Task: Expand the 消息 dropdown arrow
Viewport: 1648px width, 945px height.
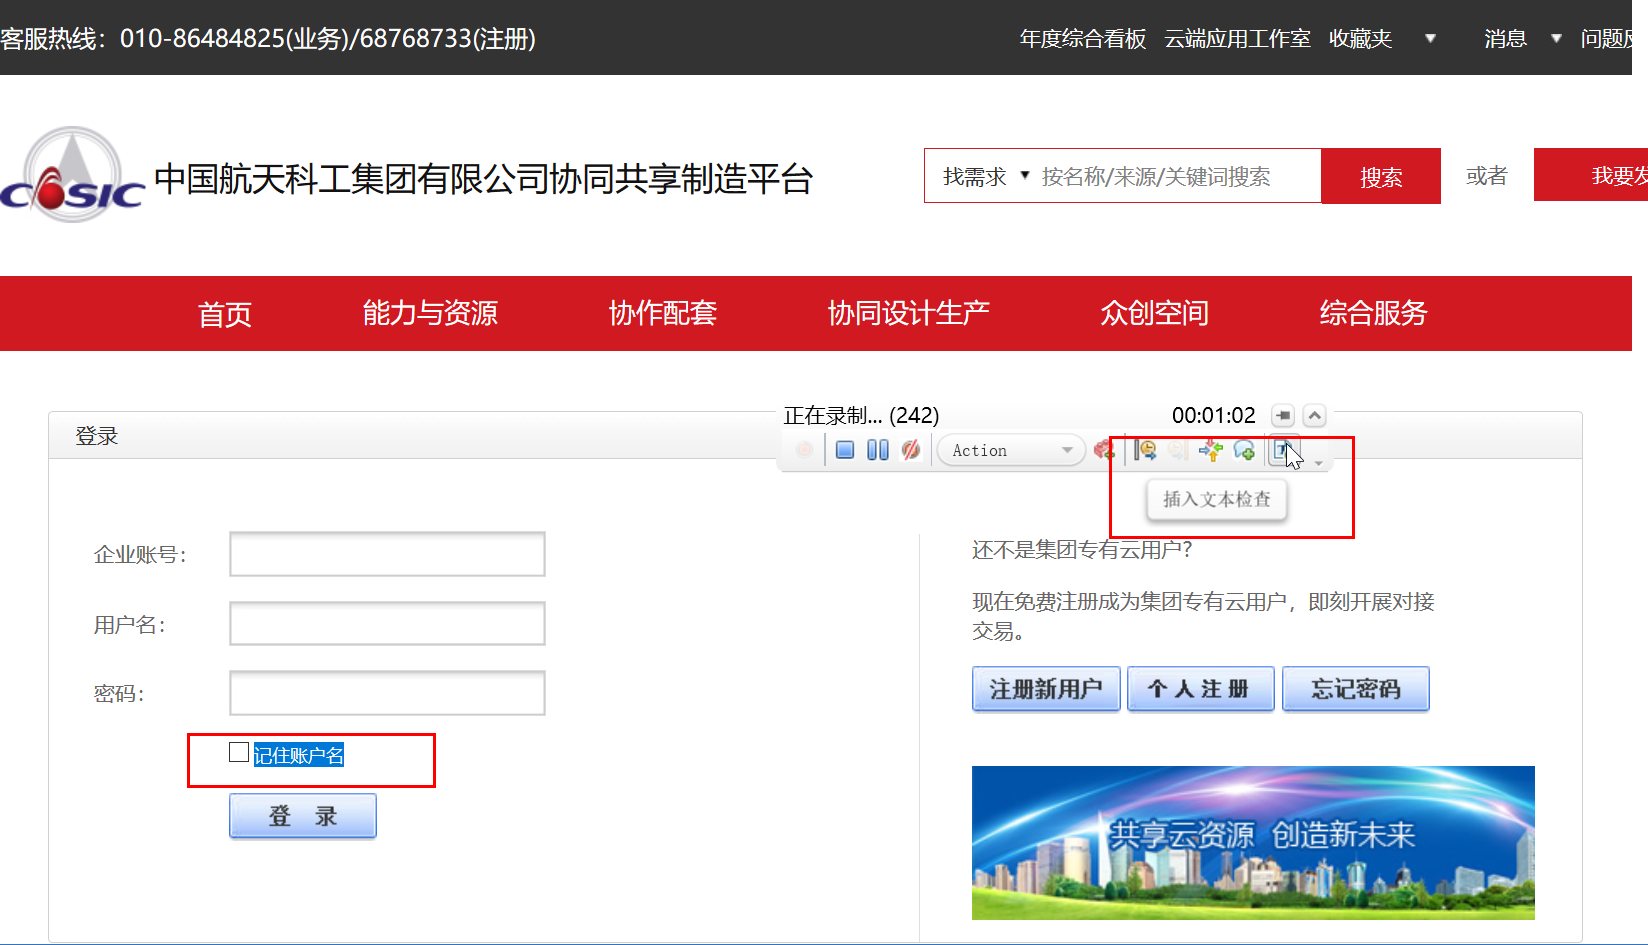Action: click(1556, 38)
